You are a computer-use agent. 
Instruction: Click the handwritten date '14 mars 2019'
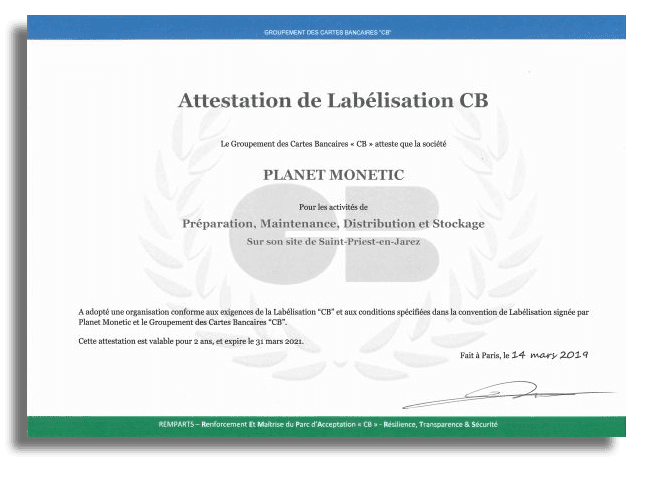(x=550, y=355)
